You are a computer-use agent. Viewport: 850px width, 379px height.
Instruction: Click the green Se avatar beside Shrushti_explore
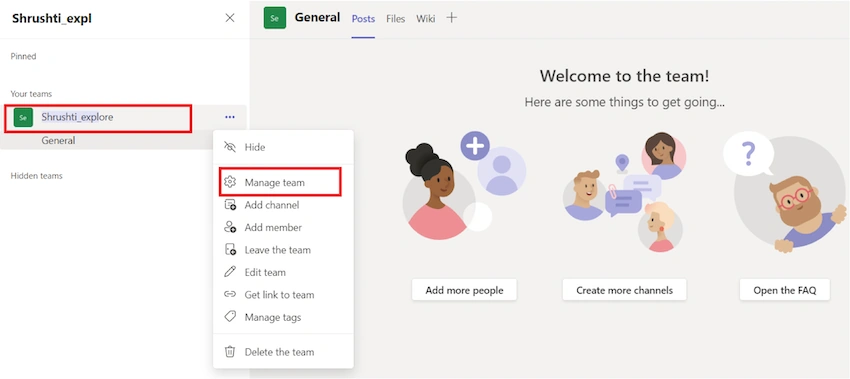tap(23, 117)
